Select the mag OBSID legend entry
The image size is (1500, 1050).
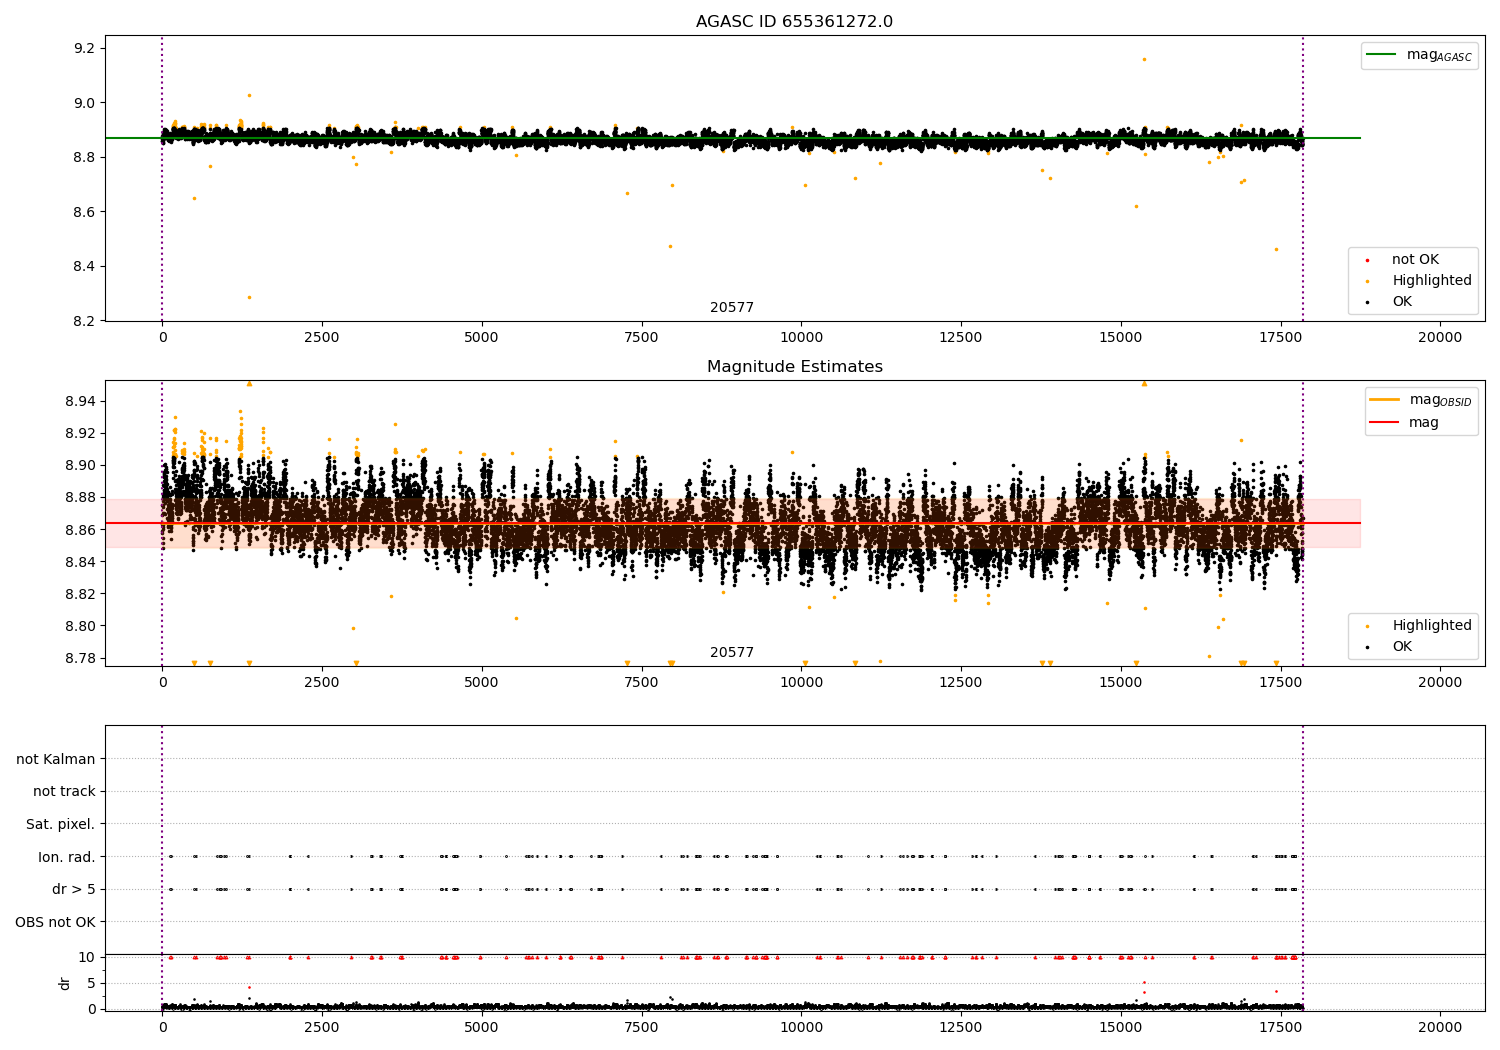1420,400
